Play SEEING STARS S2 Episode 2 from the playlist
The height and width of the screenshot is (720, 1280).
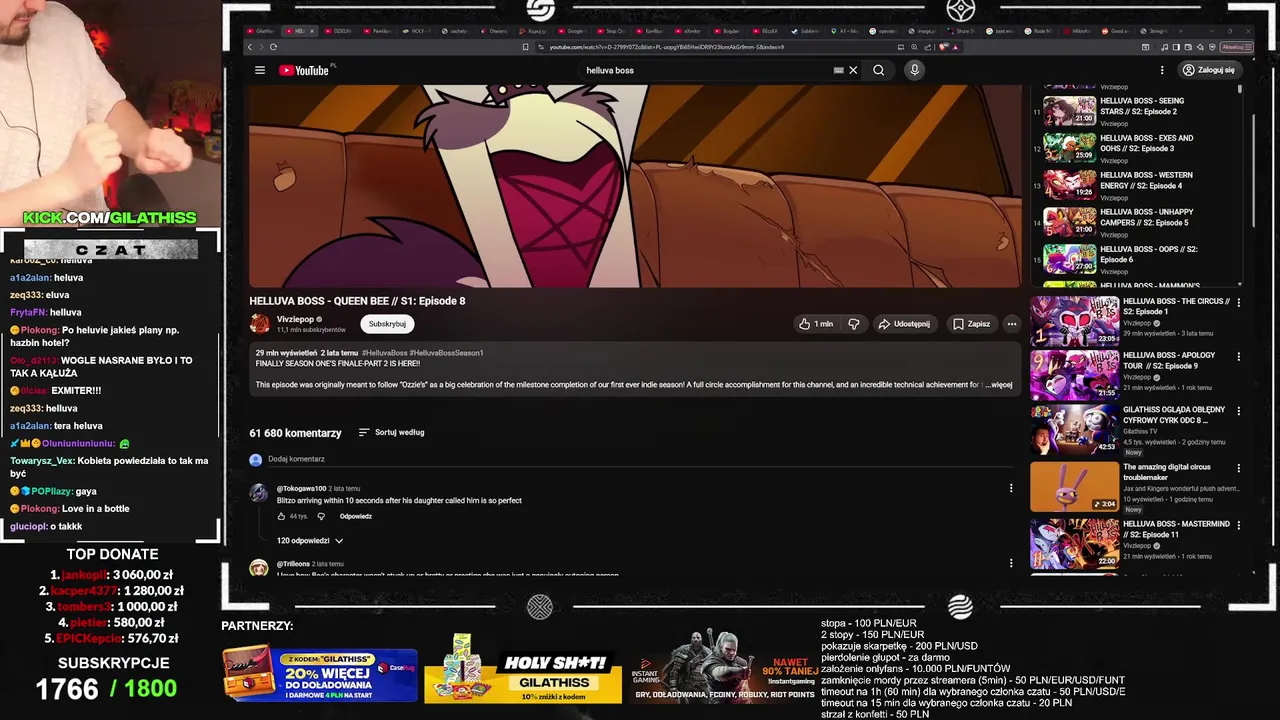pos(1070,110)
